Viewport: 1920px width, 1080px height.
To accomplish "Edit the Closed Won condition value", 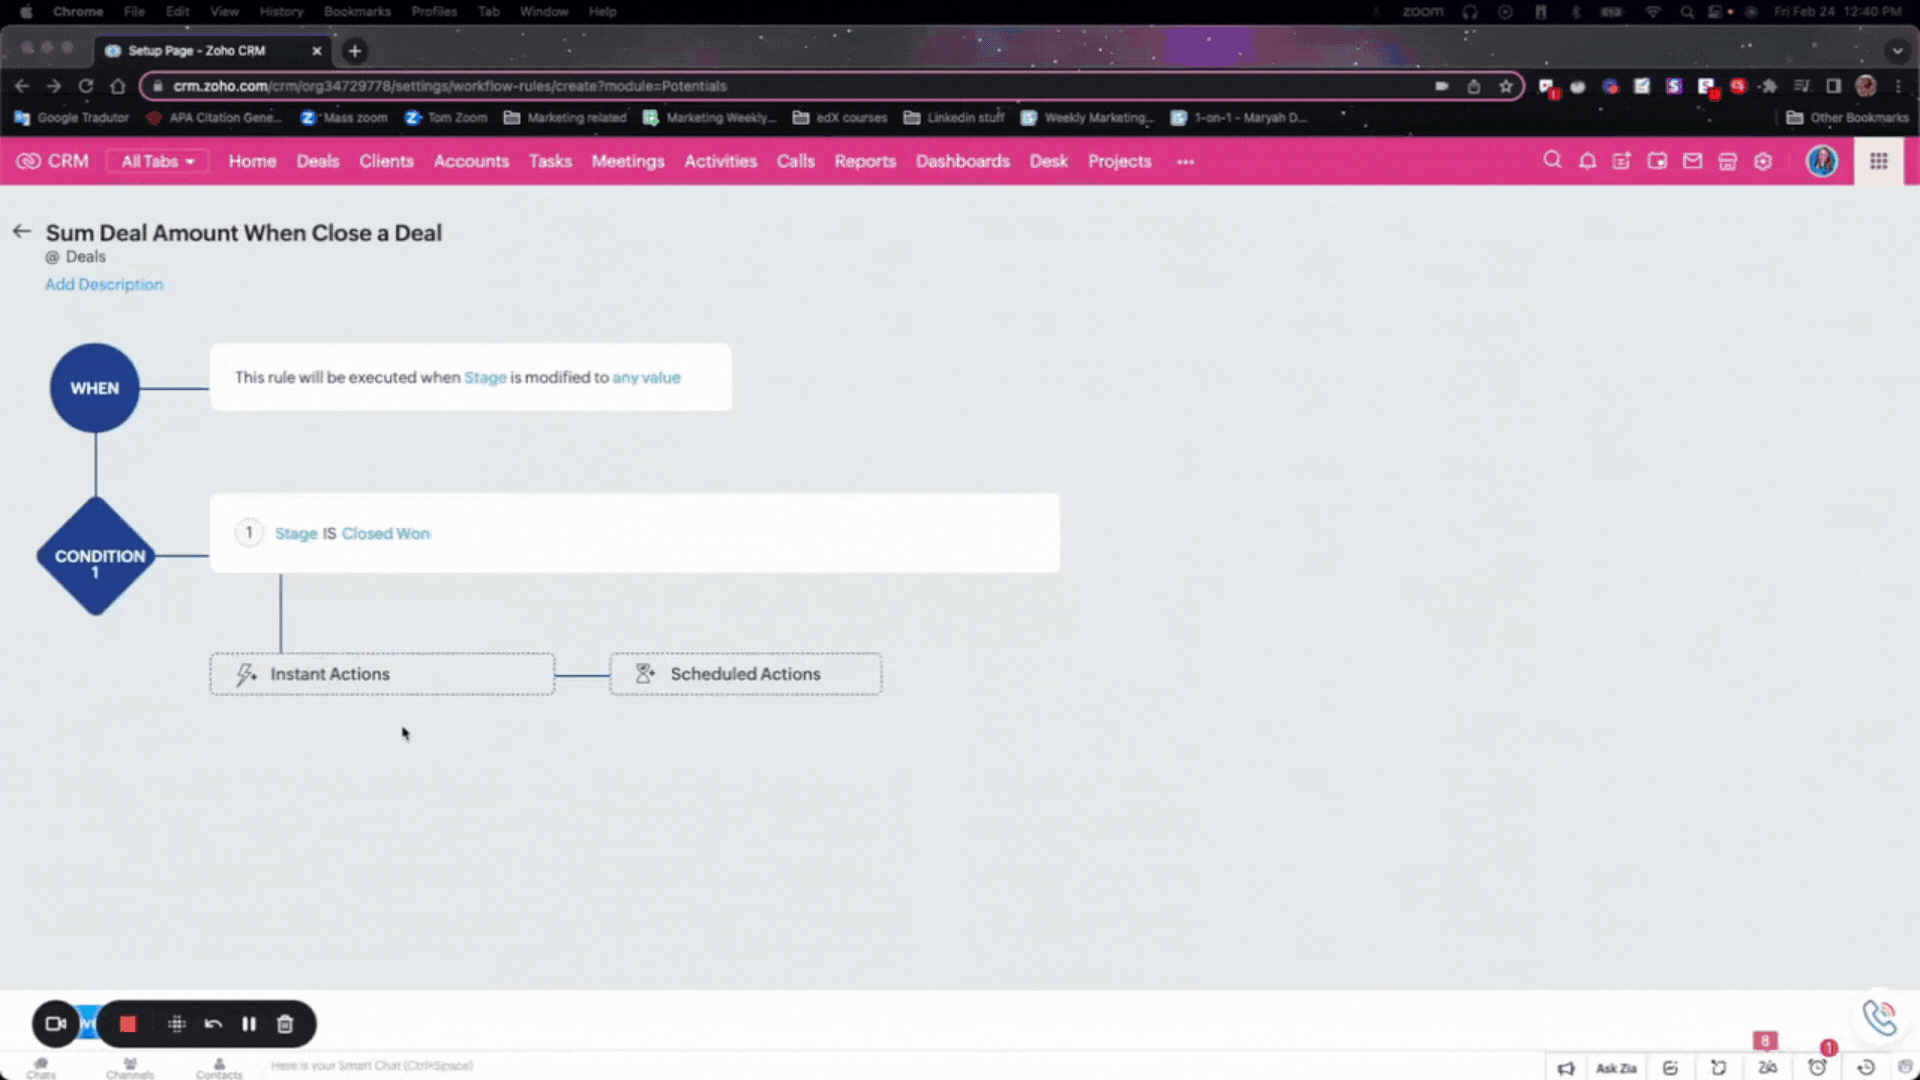I will click(385, 533).
